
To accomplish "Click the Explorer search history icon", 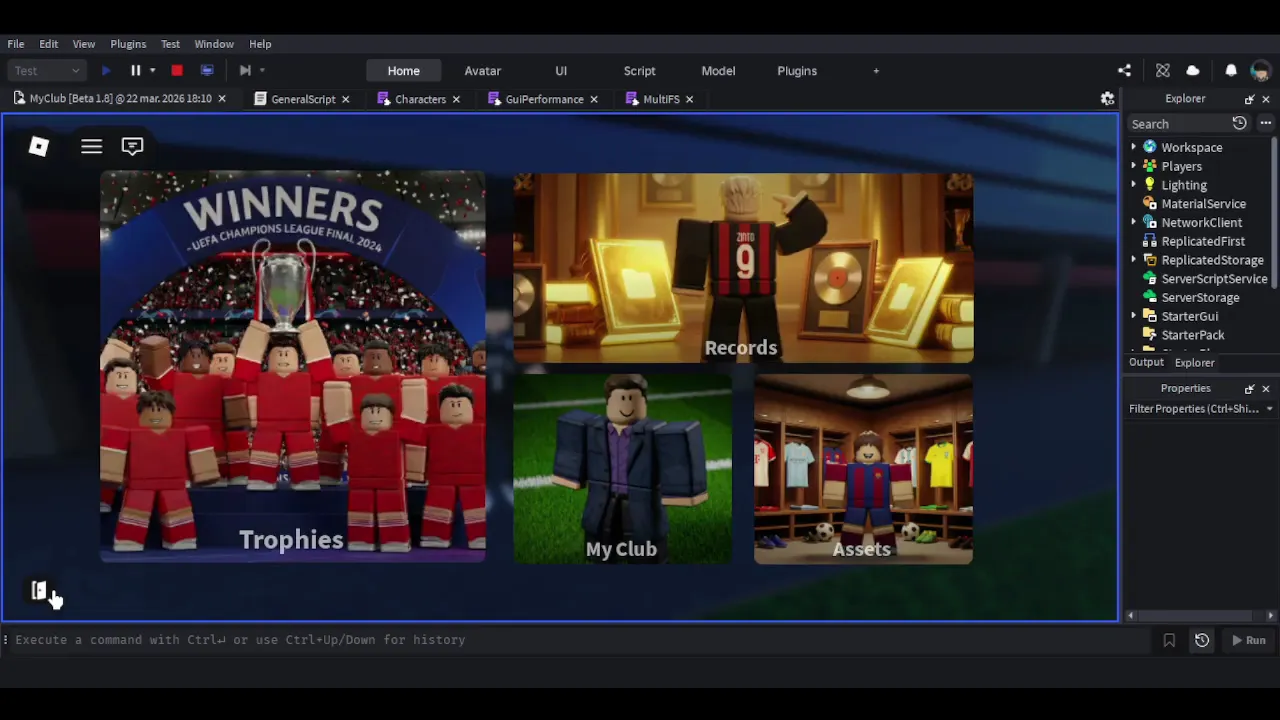I will pyautogui.click(x=1239, y=123).
